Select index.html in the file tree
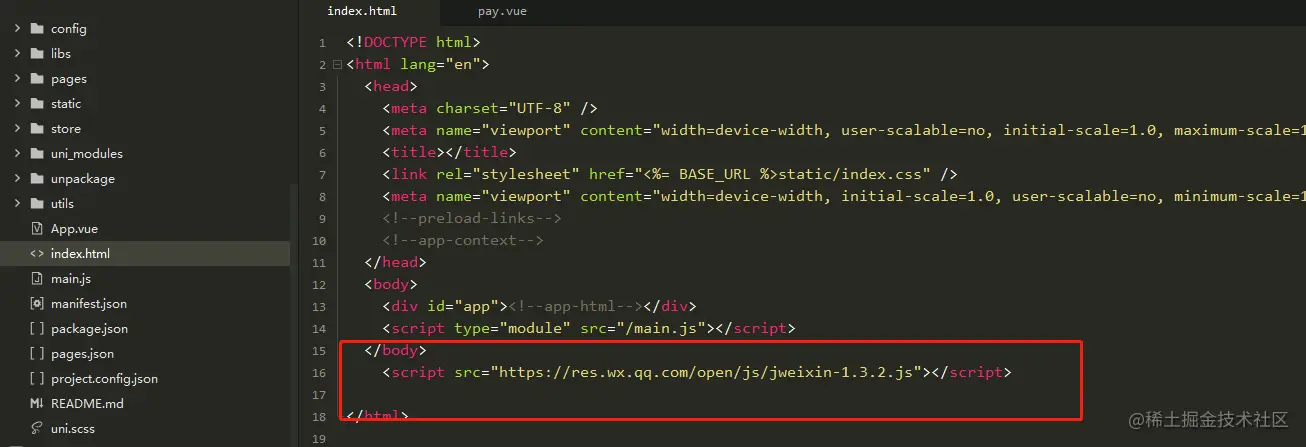1306x447 pixels. click(145, 254)
